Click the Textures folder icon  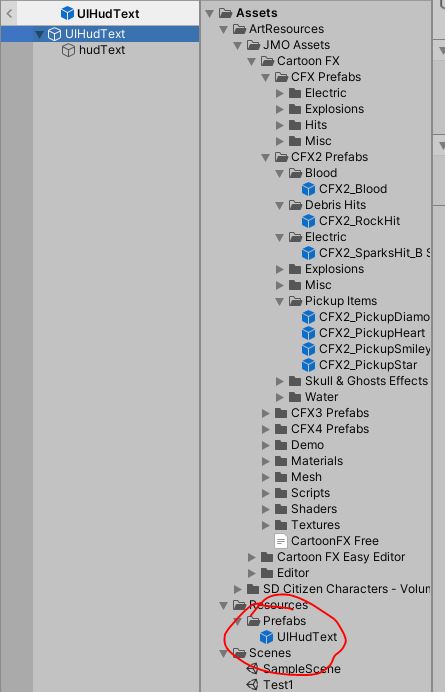click(281, 525)
